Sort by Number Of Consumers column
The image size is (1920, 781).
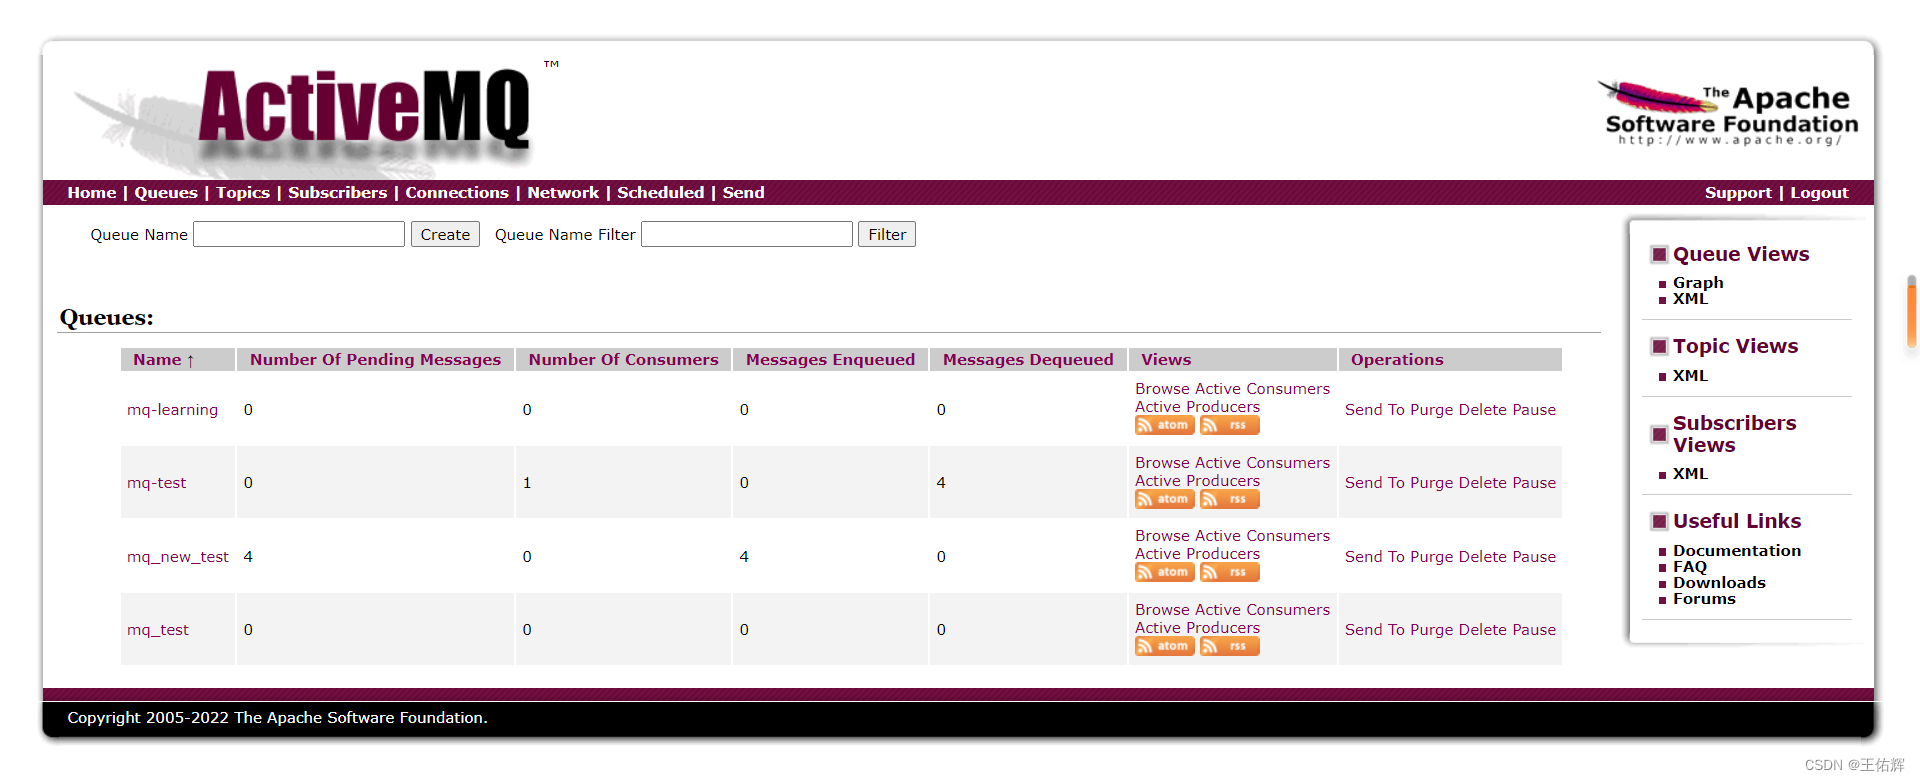[x=623, y=360]
